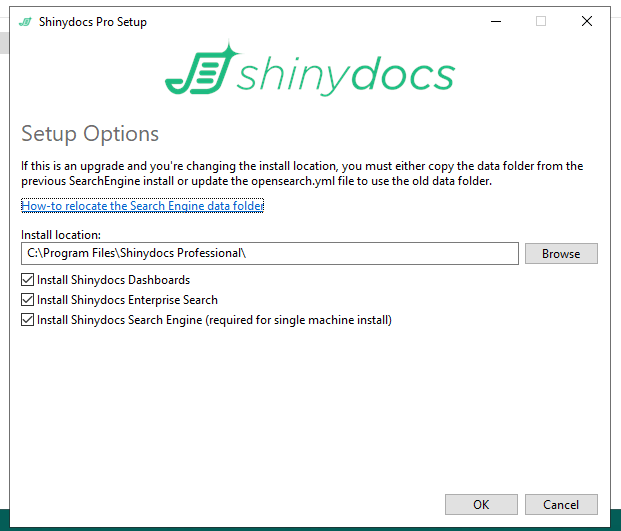Click the upgrade instructions paragraph text
This screenshot has height=531, width=621.
tap(300, 173)
